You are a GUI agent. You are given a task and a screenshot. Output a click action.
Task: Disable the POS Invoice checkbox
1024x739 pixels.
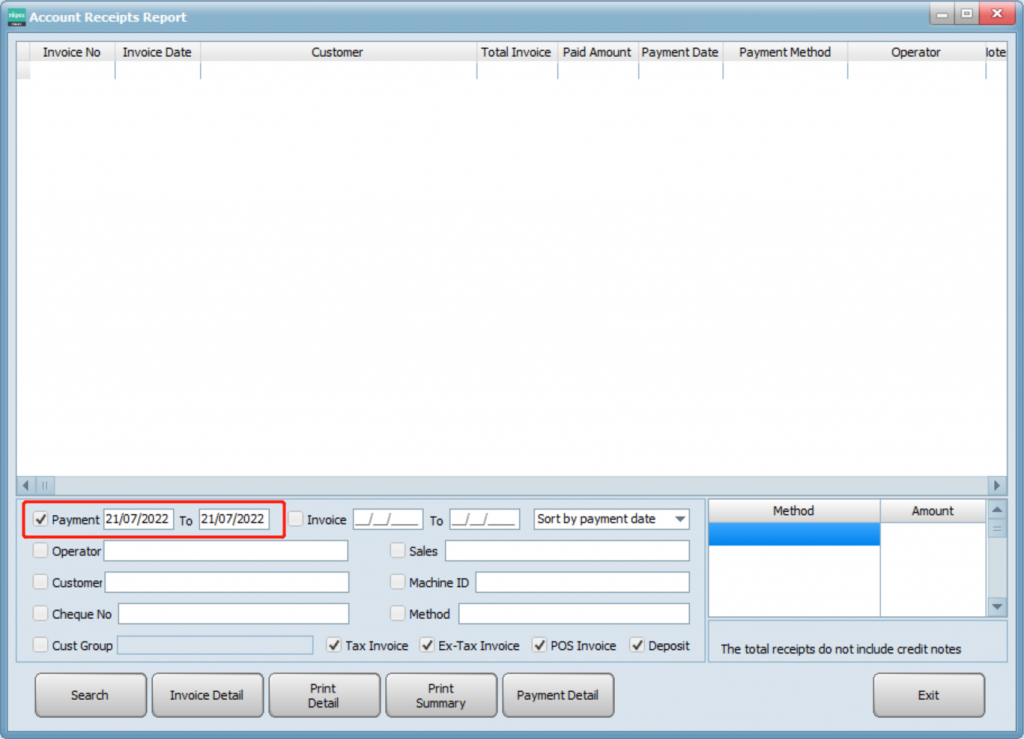tap(540, 645)
